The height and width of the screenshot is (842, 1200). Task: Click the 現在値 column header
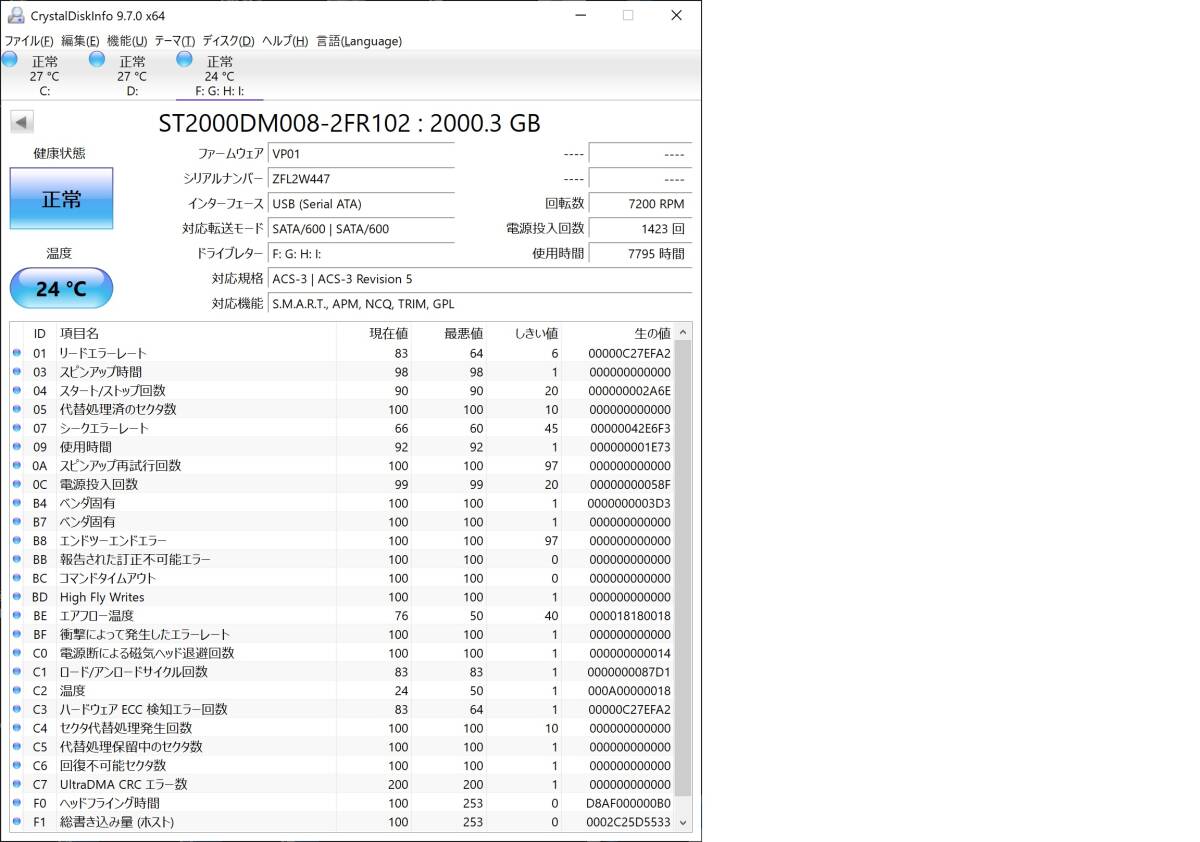click(388, 333)
